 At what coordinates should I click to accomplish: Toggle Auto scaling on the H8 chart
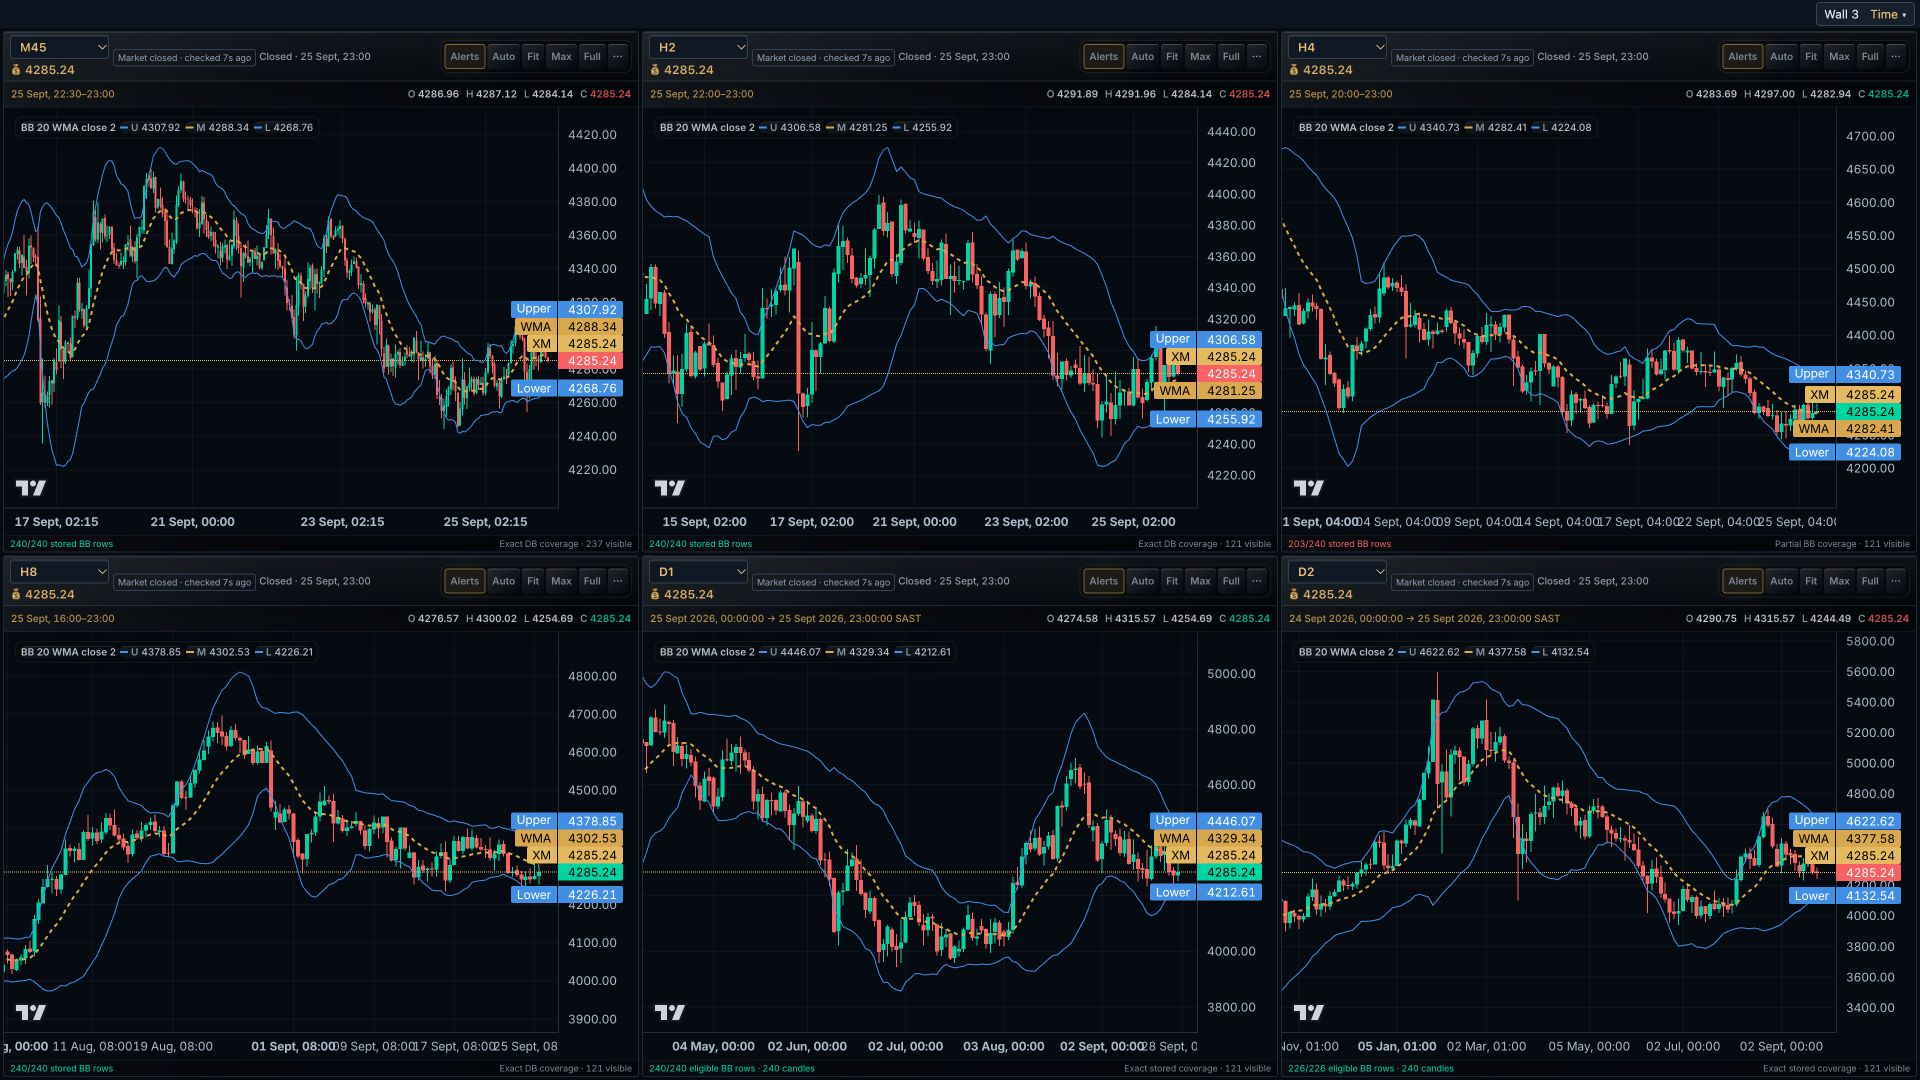[503, 581]
